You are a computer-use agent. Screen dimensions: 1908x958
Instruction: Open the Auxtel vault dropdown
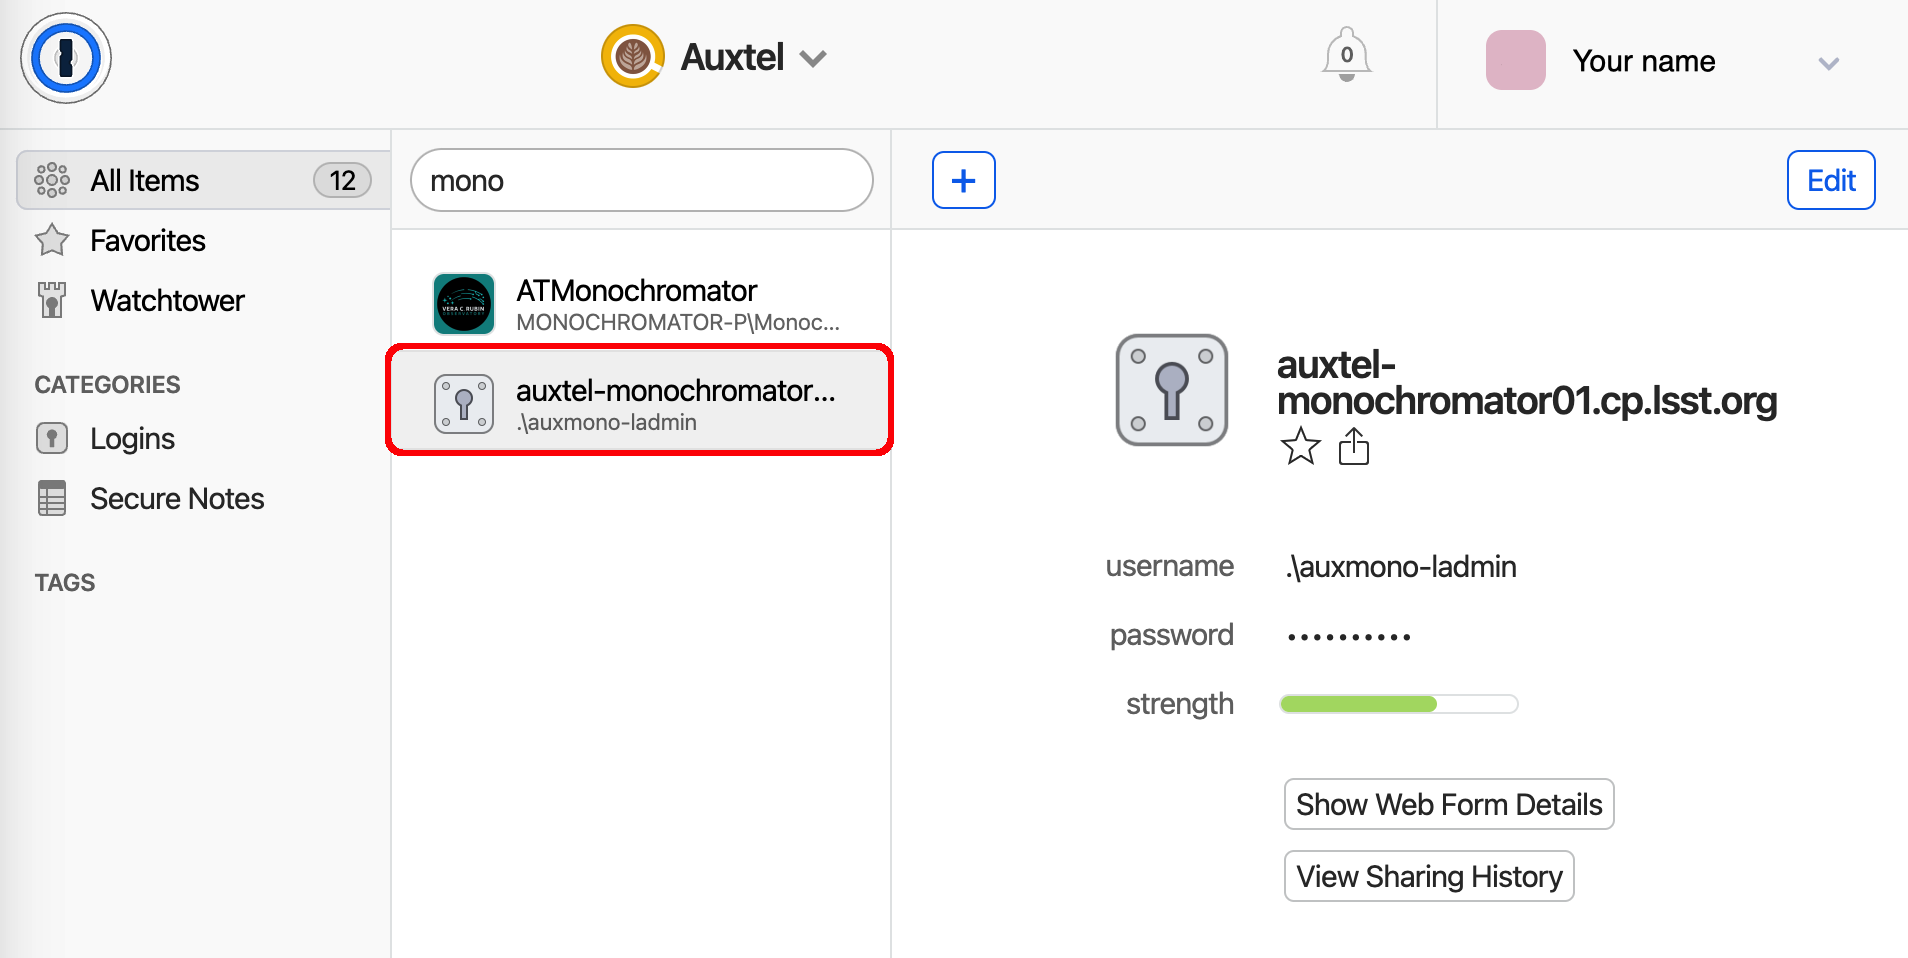813,58
